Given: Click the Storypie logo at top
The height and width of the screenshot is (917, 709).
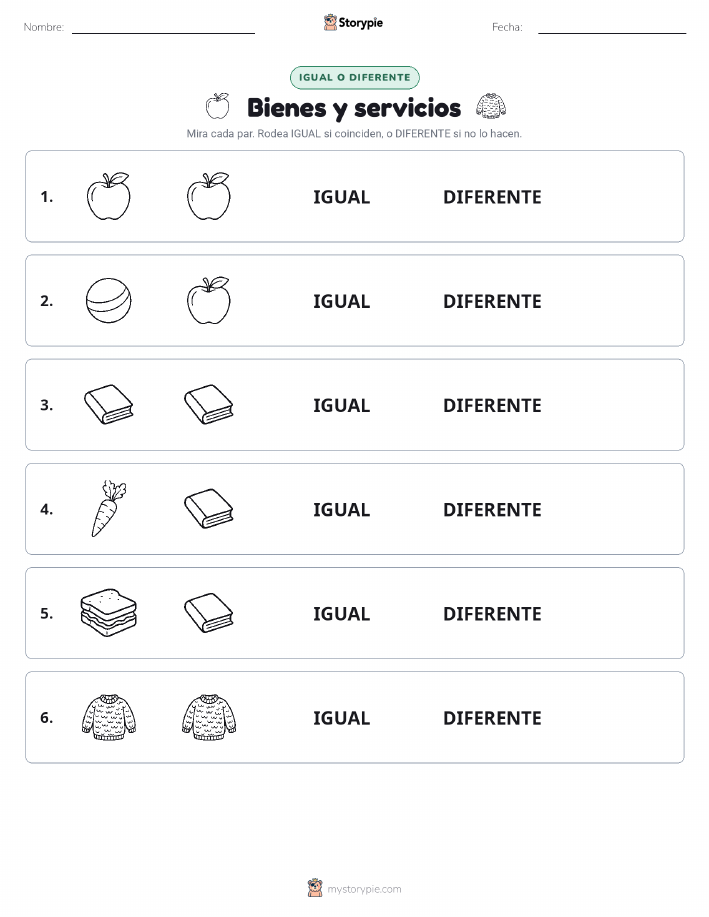Looking at the screenshot, I should pyautogui.click(x=353, y=23).
